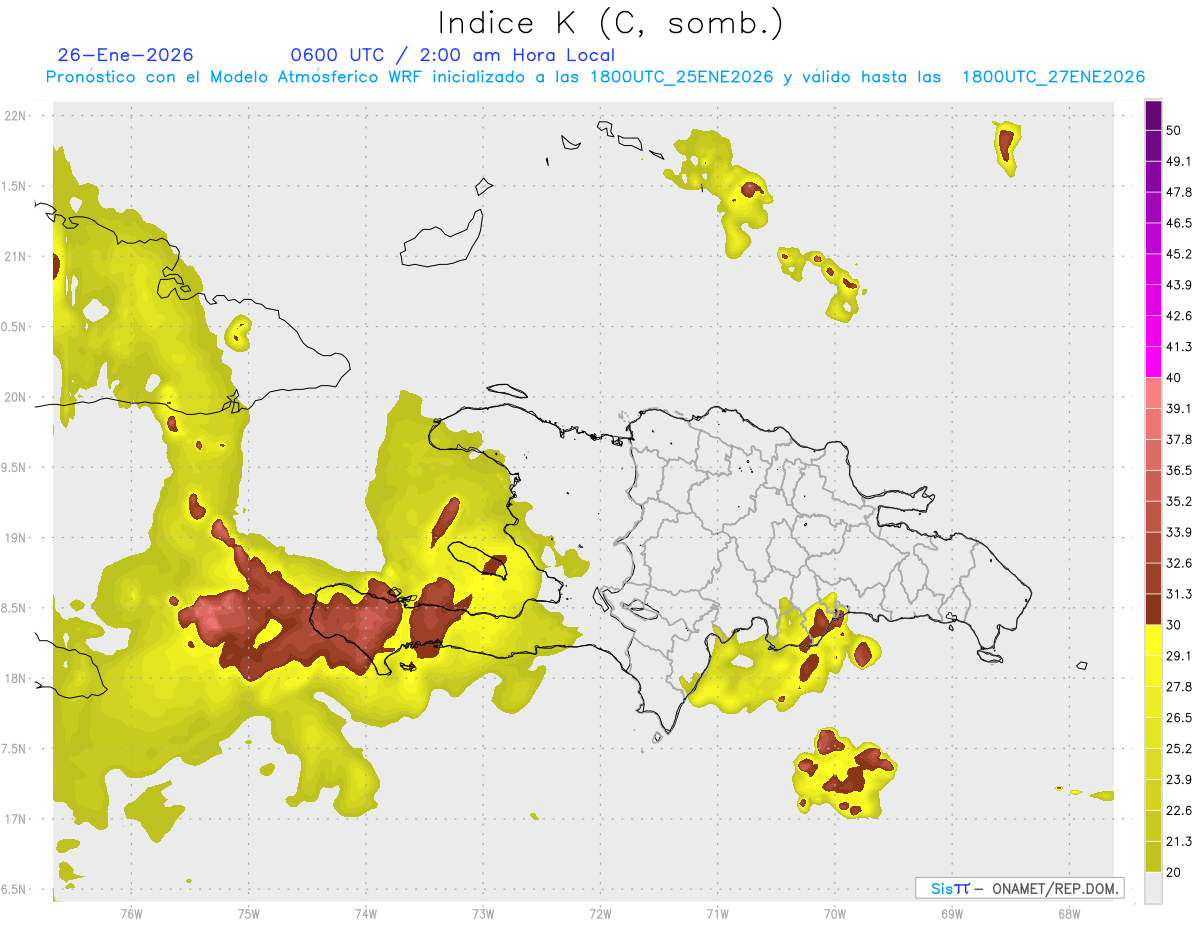
Task: Click the colorbar value "30"
Action: click(1174, 625)
